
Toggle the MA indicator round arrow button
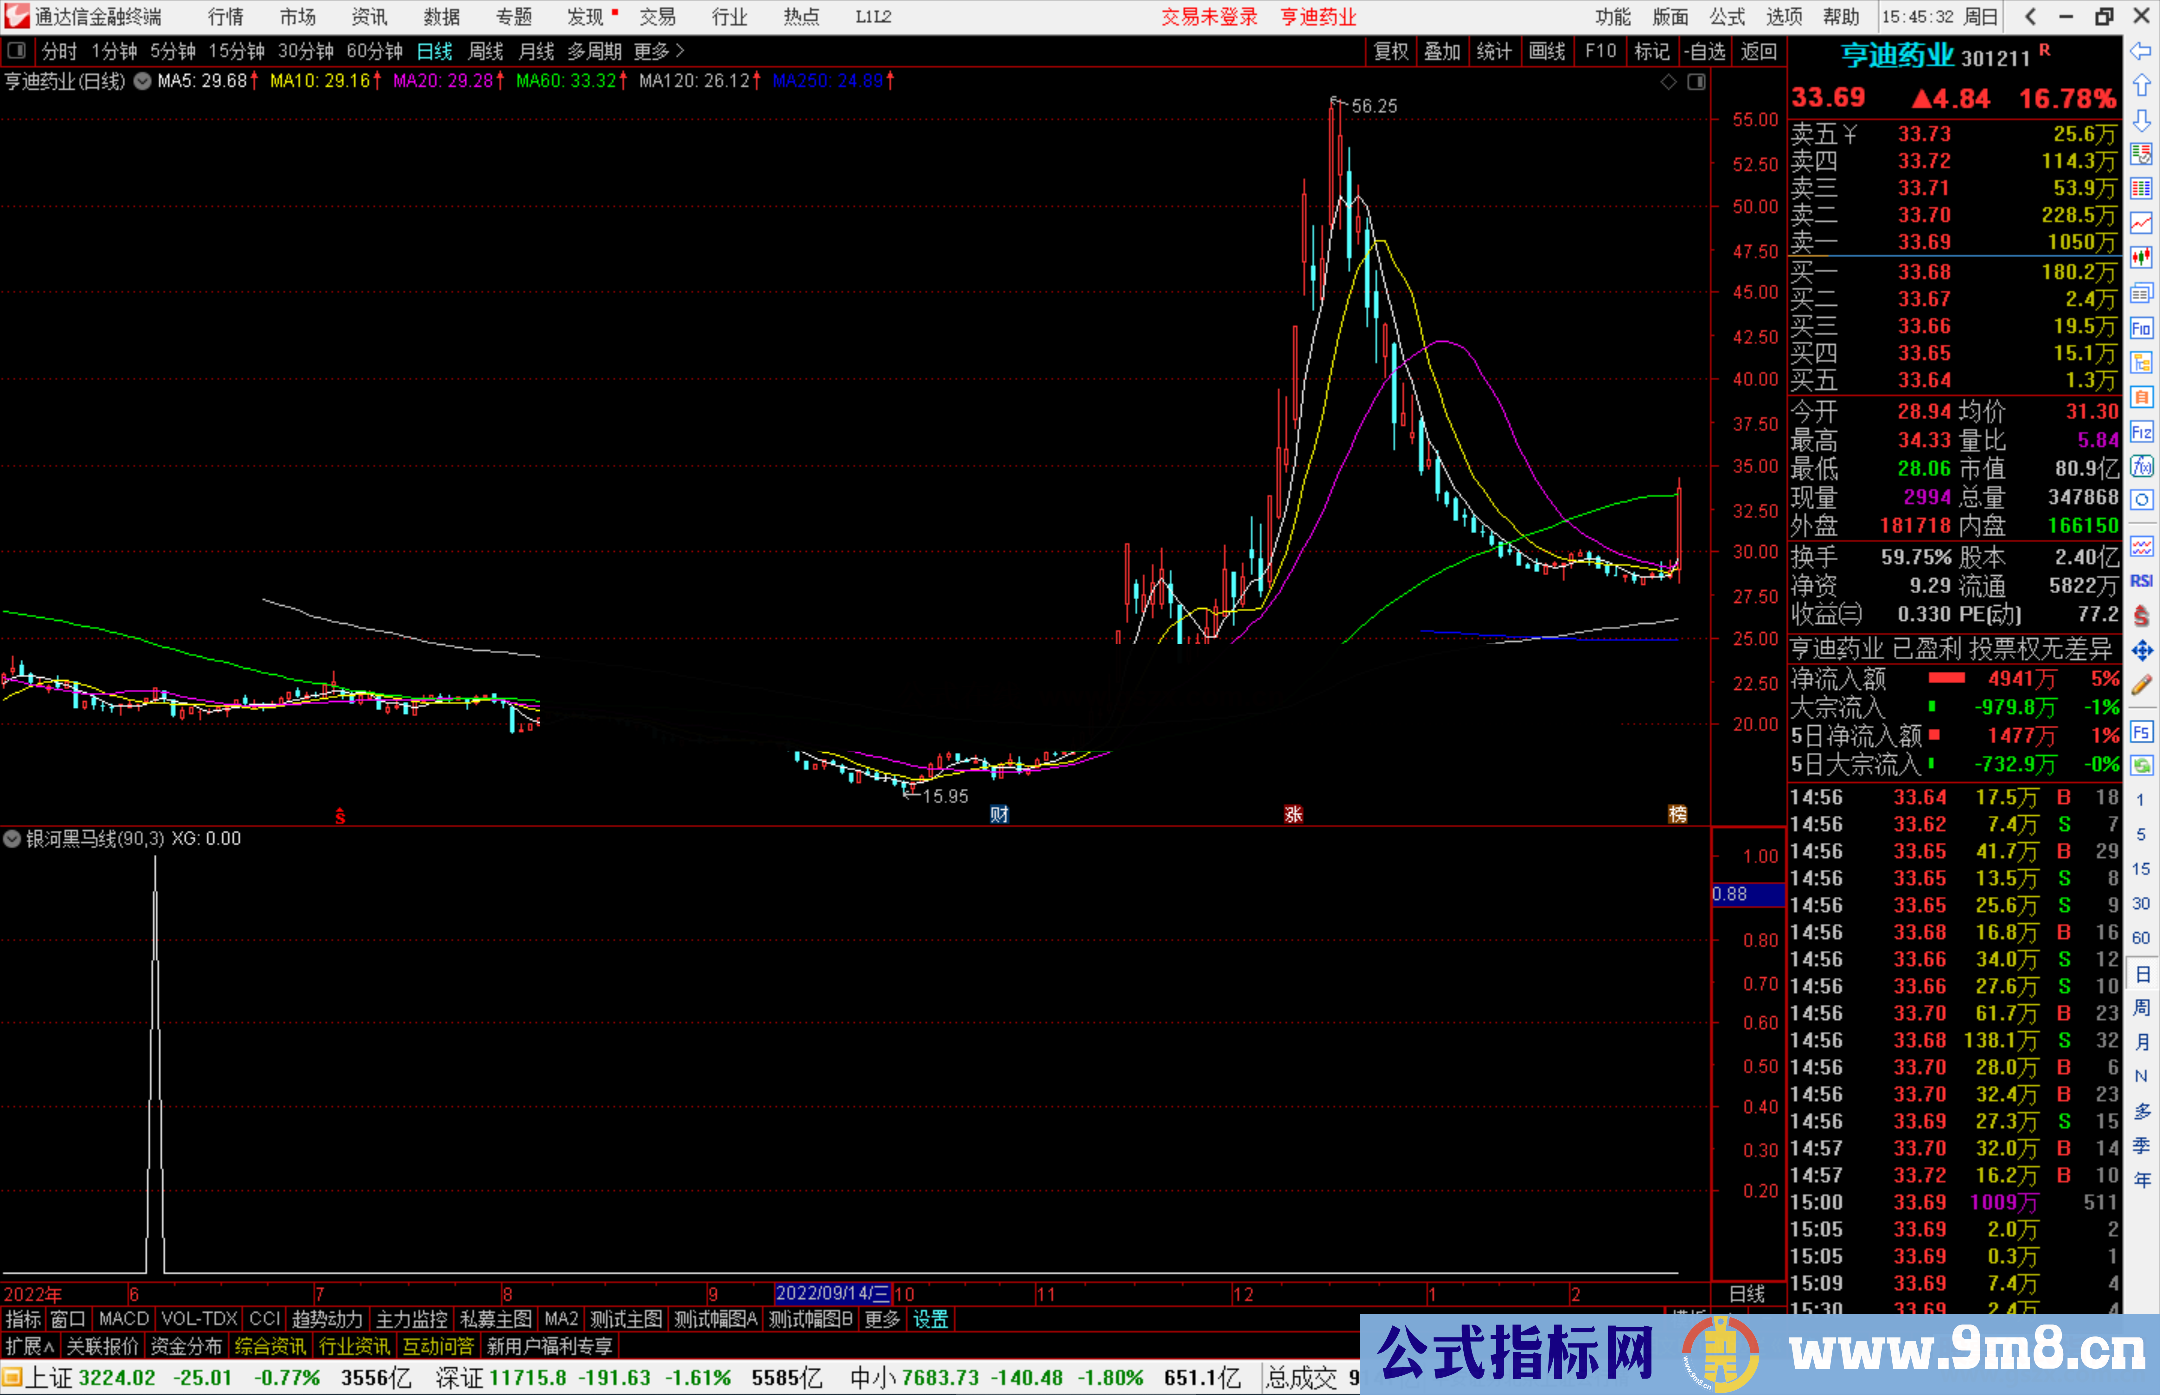coord(142,81)
